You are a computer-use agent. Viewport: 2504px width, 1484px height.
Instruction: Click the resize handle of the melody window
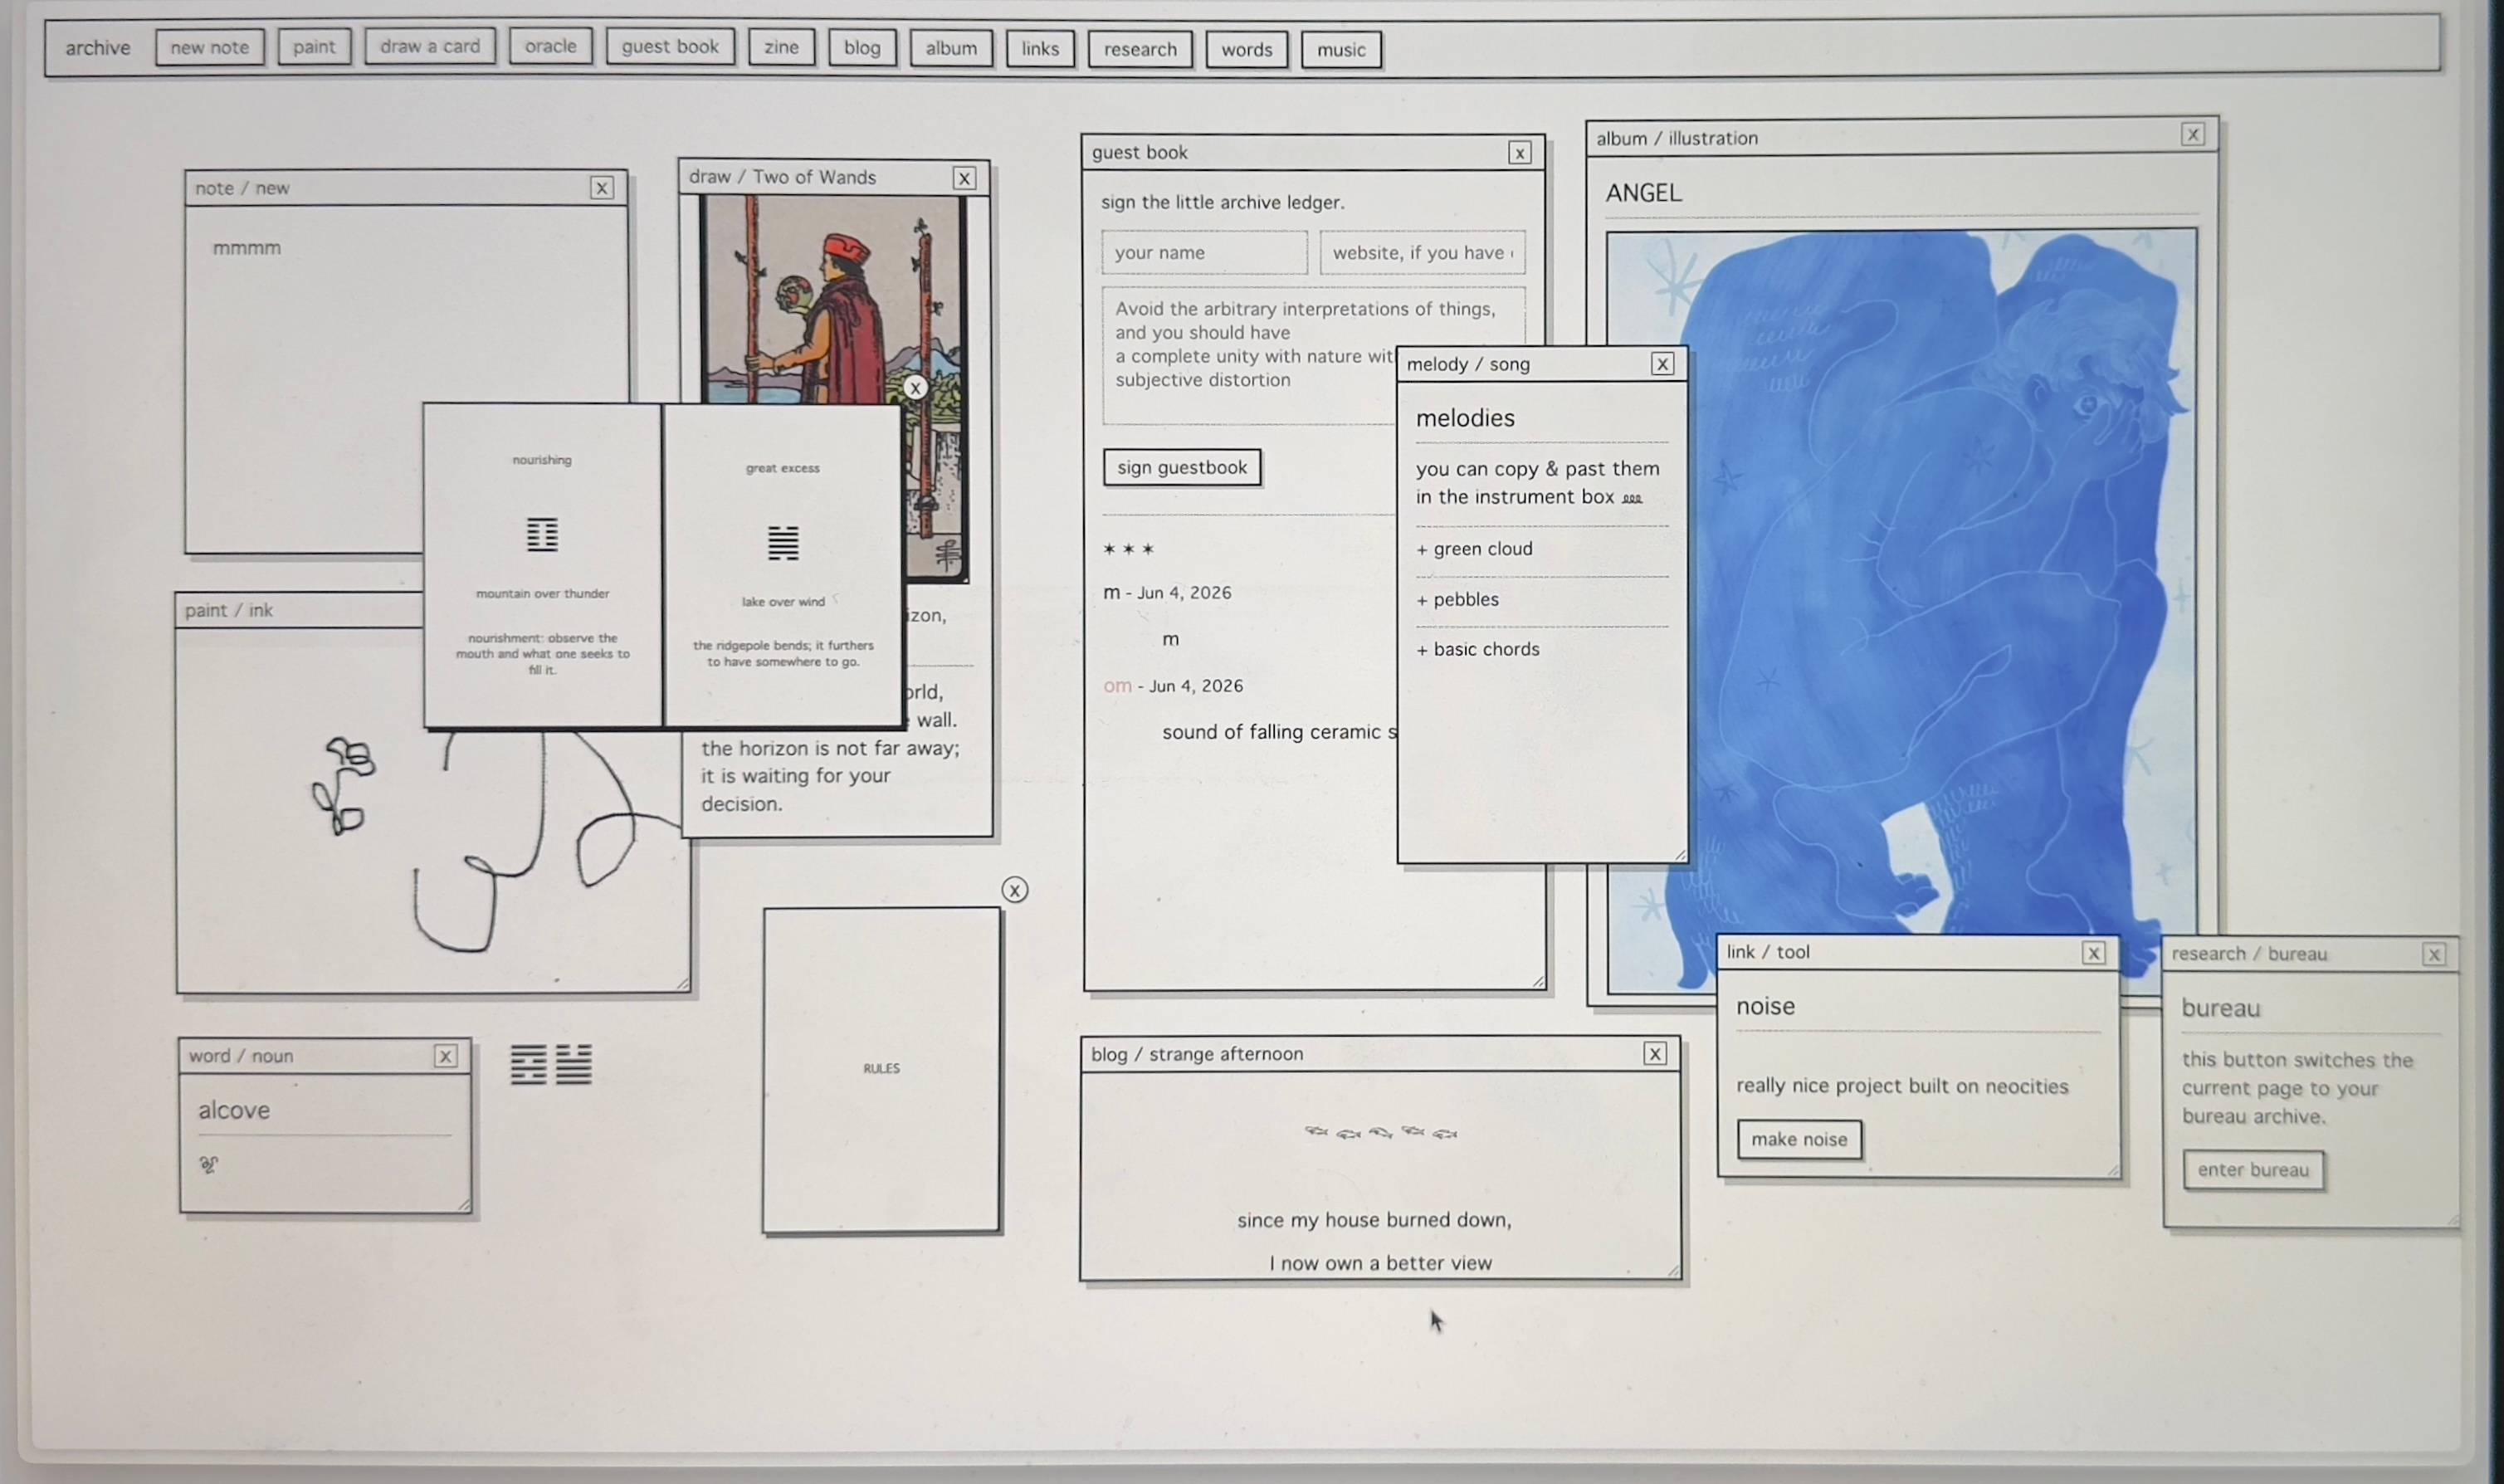point(1680,854)
